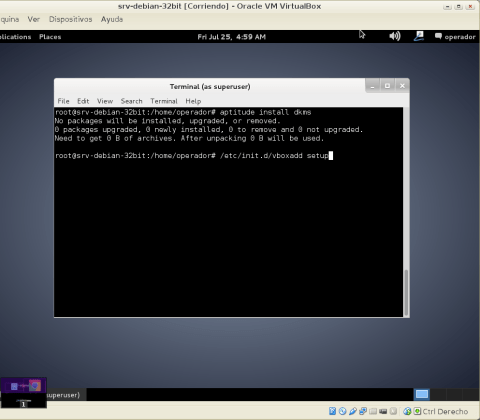Open VirtualBox Ver menu
Screen dimensions: 480x420
coord(34,19)
